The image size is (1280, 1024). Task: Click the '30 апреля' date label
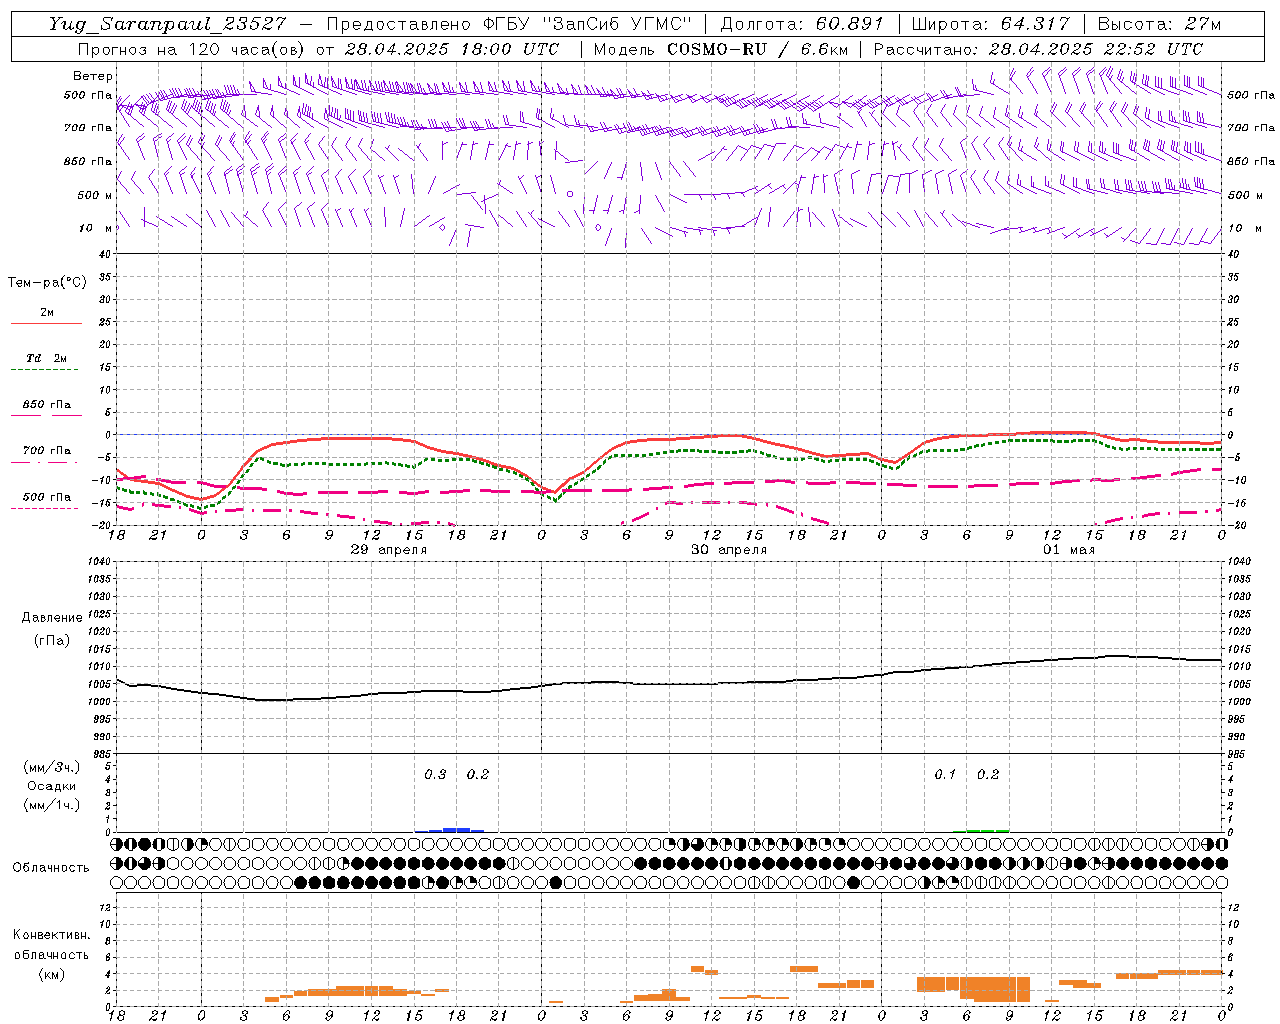(729, 550)
